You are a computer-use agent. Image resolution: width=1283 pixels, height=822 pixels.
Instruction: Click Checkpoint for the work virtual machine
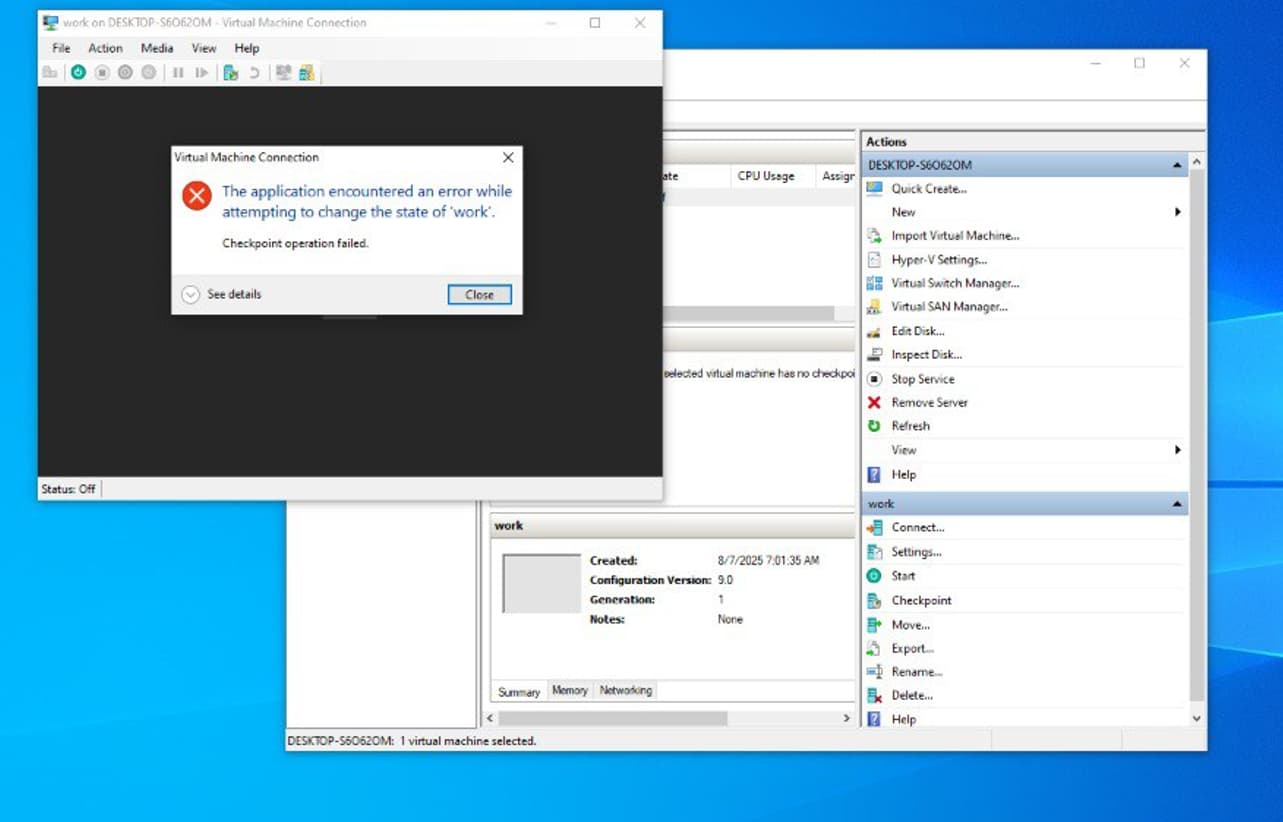[919, 600]
